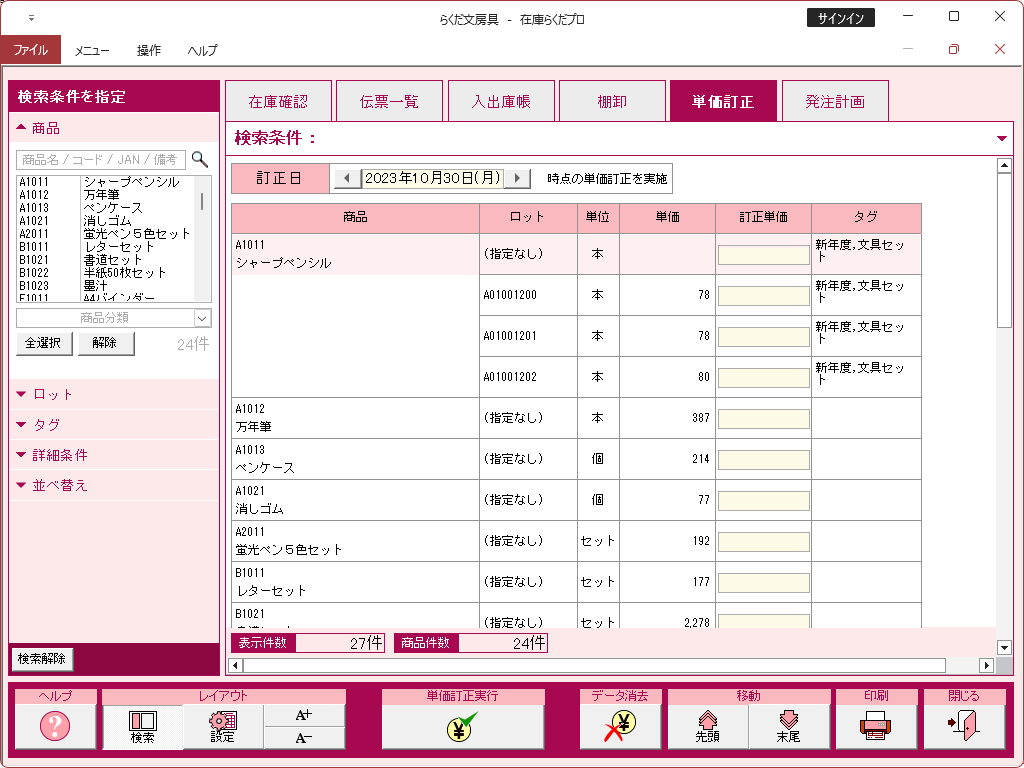
Task: Go to next date arrow
Action: 517,178
